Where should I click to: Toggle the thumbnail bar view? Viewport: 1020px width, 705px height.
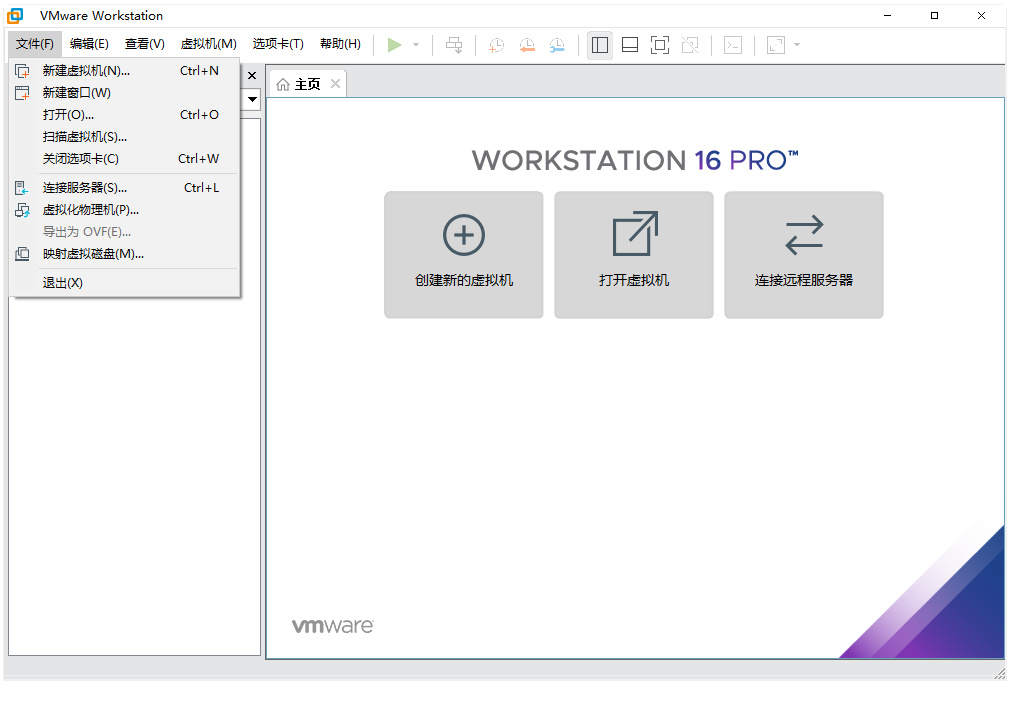630,45
